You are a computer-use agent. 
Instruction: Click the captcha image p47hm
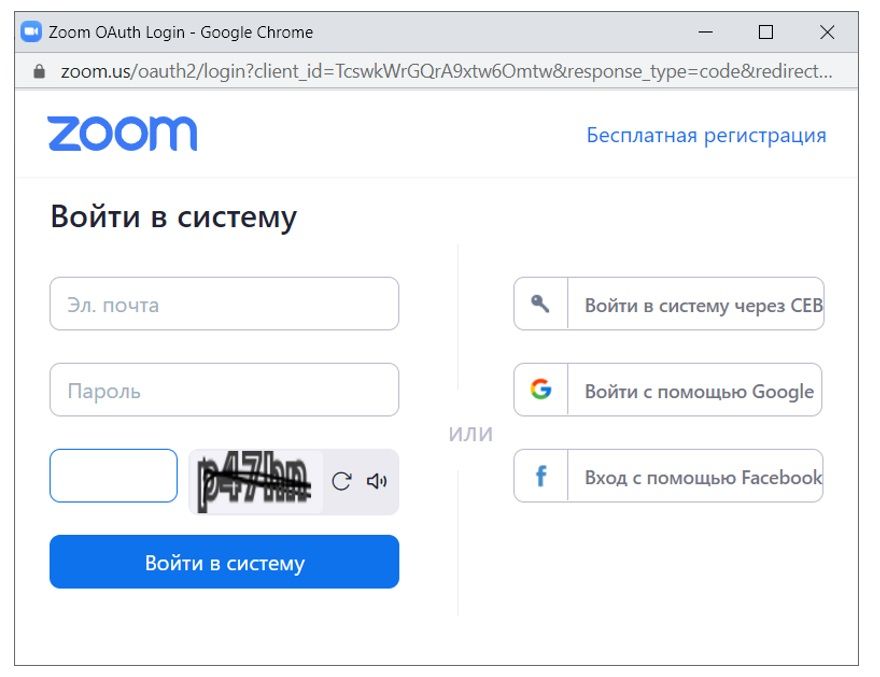tap(256, 481)
